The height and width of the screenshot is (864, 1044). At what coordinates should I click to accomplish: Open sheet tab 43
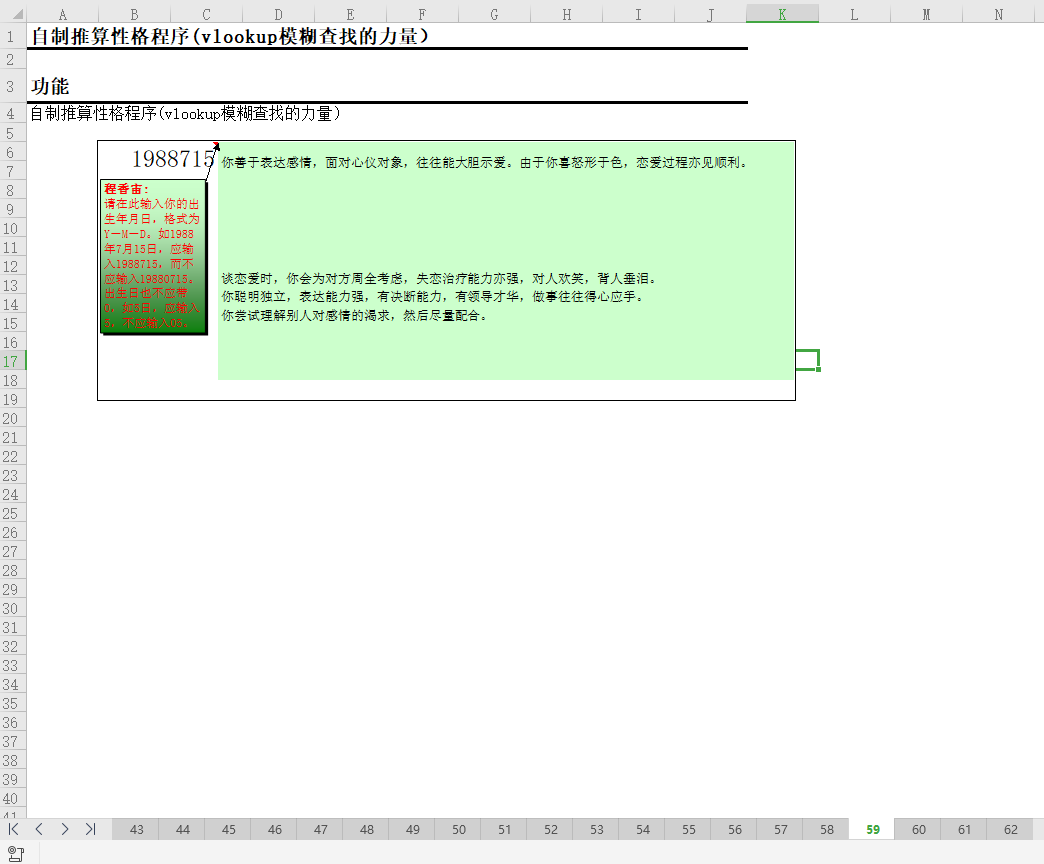pyautogui.click(x=136, y=829)
